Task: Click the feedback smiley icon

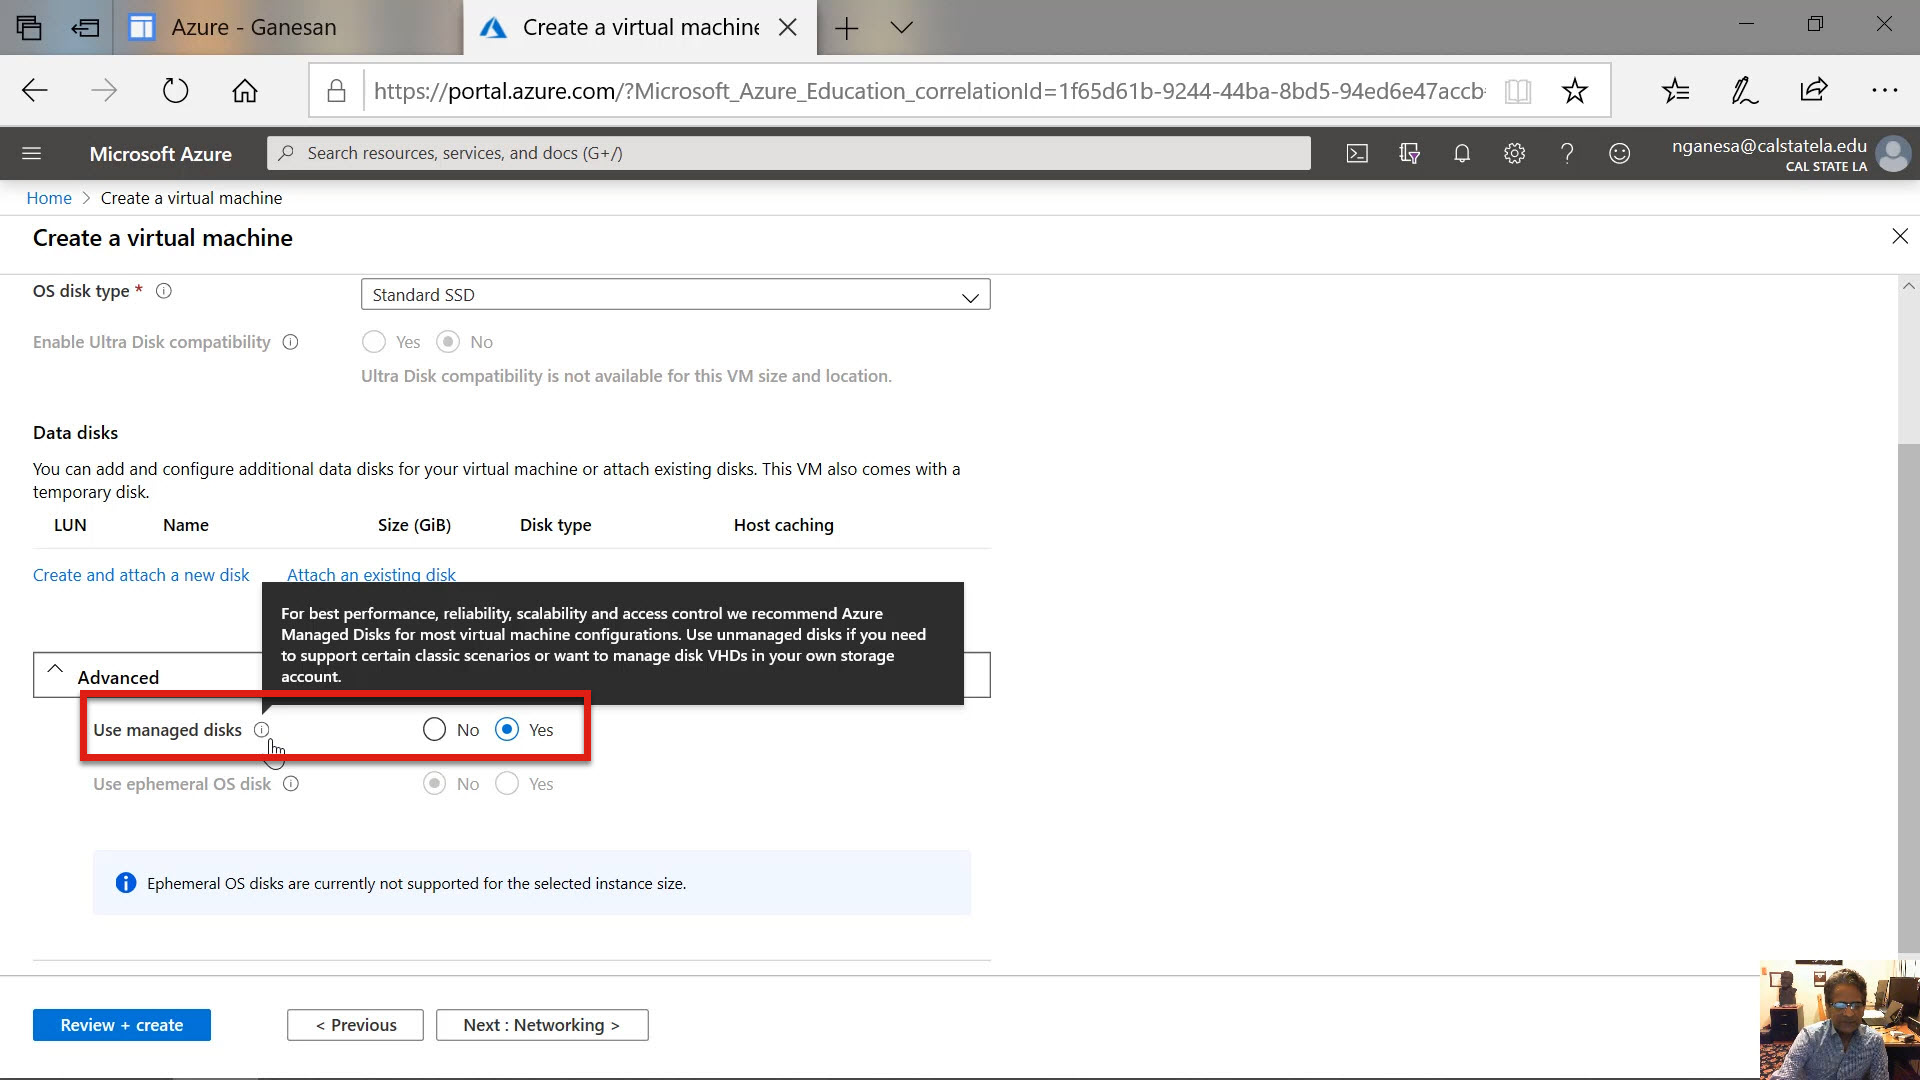Action: (x=1619, y=153)
